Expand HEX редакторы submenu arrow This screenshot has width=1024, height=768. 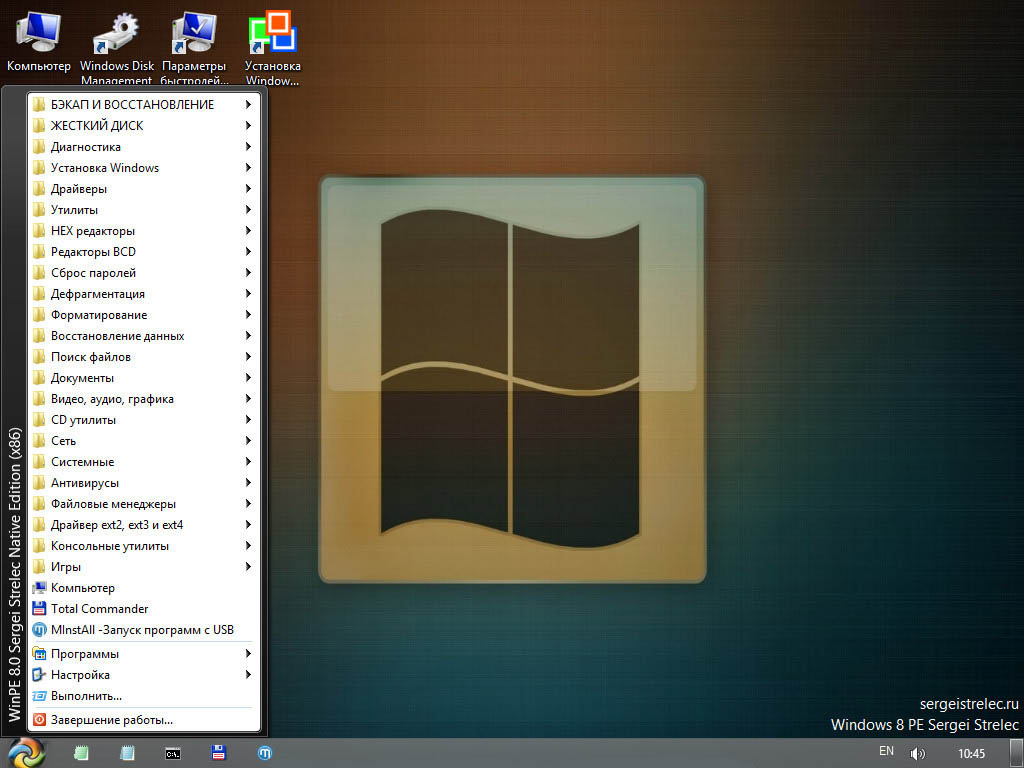[248, 231]
